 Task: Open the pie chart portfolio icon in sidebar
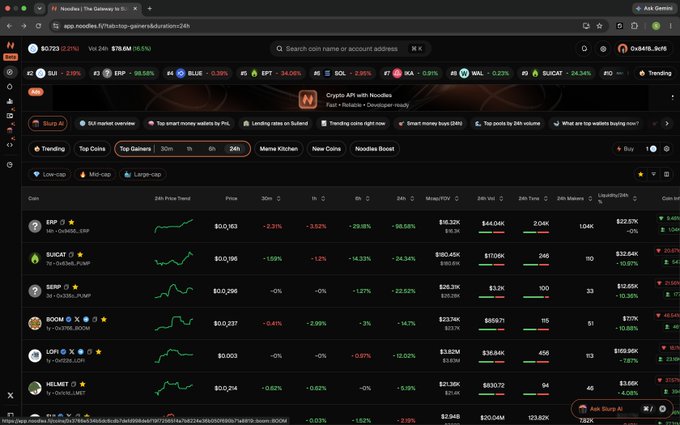point(10,165)
